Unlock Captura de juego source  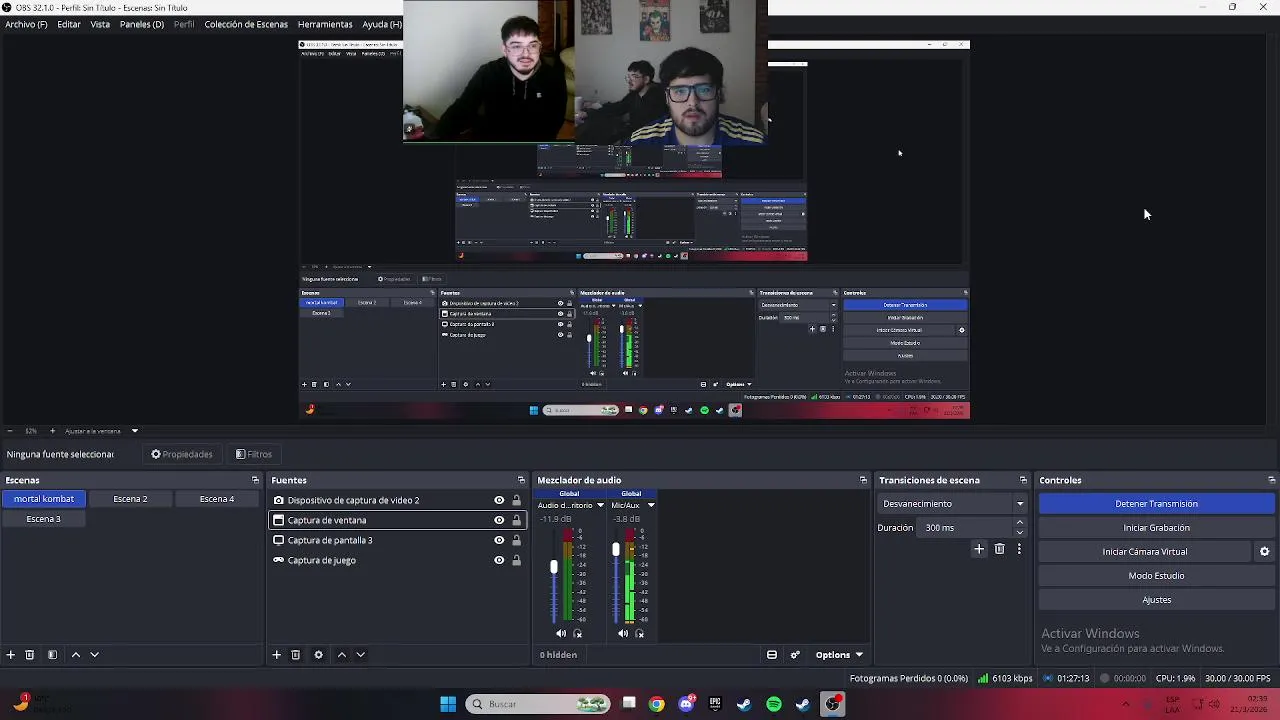(x=516, y=560)
